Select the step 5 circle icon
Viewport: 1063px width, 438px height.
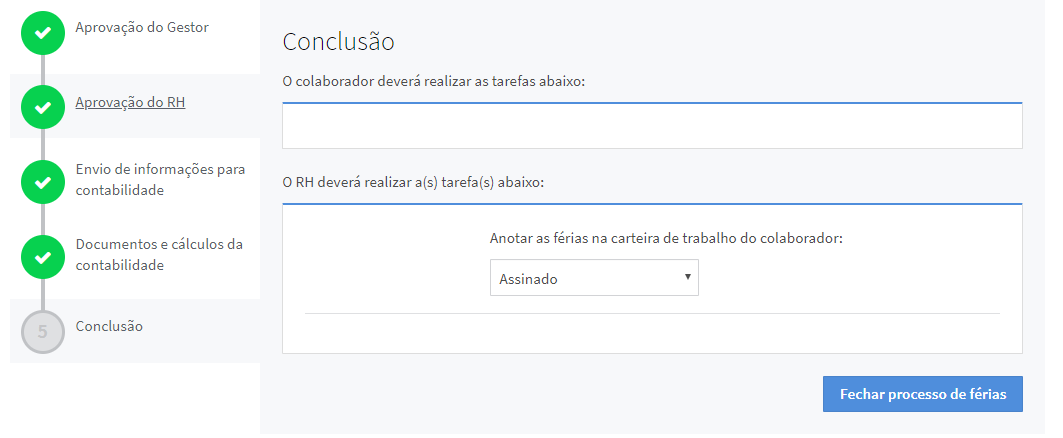pos(43,332)
